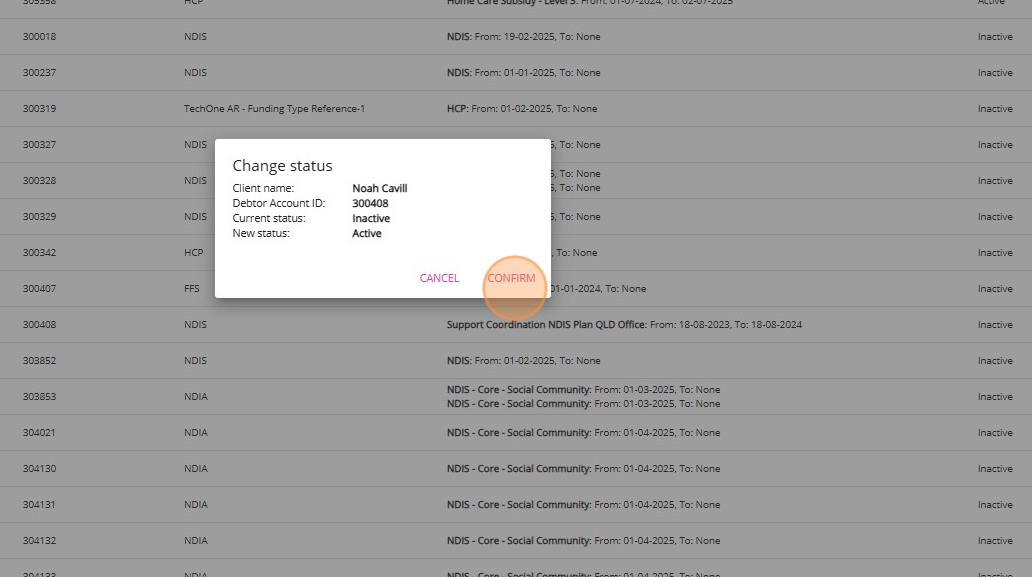Screen dimensions: 1032x577
Task: Click the NDIA funding type in row 303853
Action: (x=195, y=397)
